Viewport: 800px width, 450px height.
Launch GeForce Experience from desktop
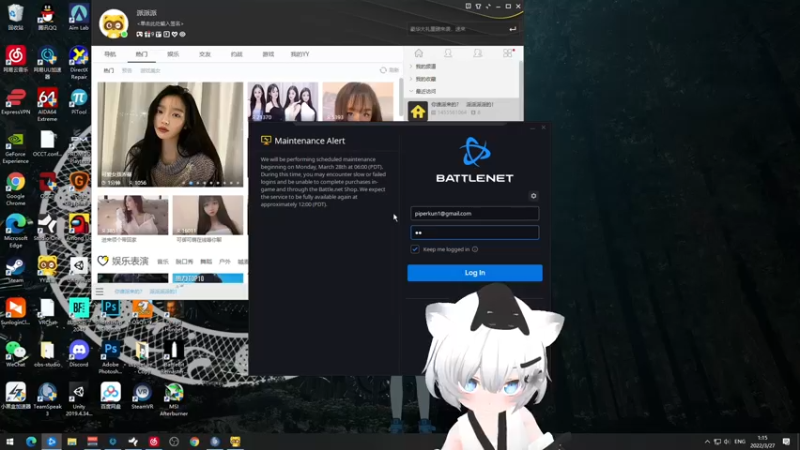16,147
